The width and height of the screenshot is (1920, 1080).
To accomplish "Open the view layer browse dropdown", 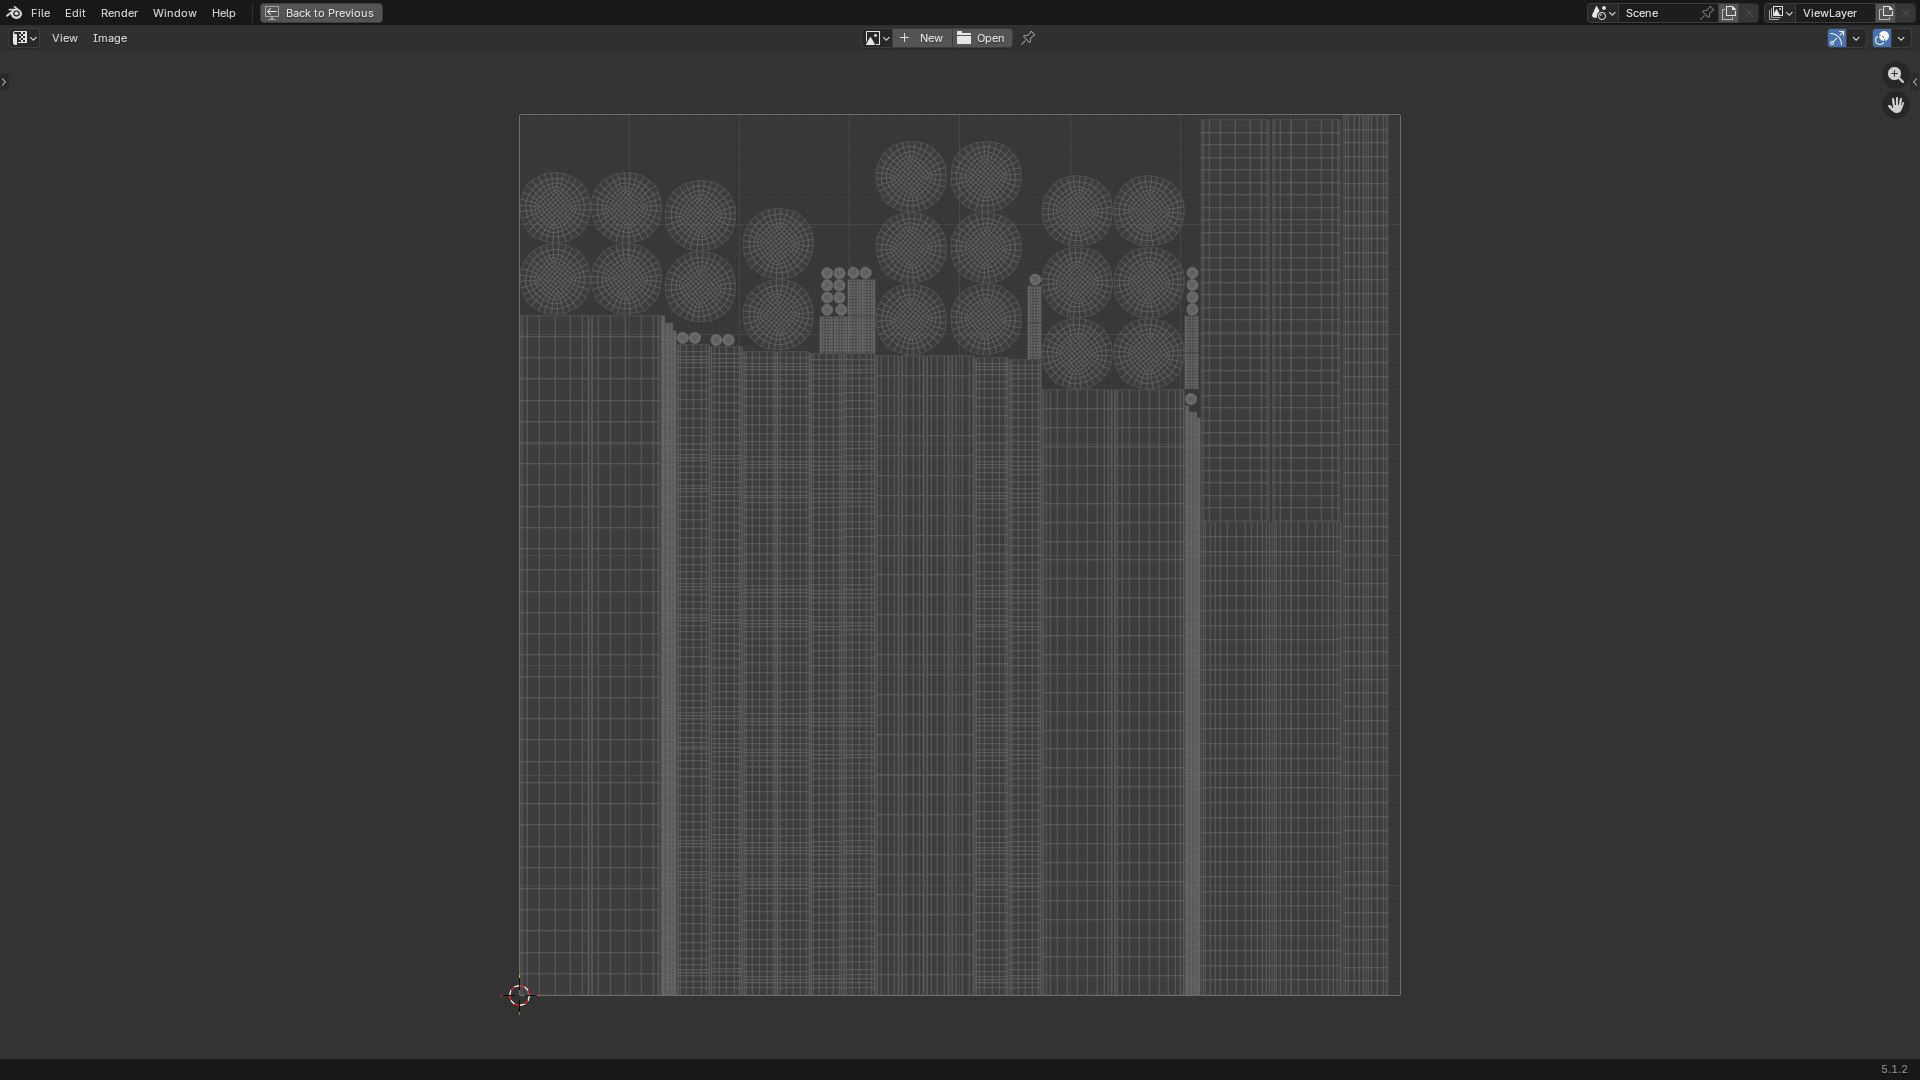I will [1781, 13].
